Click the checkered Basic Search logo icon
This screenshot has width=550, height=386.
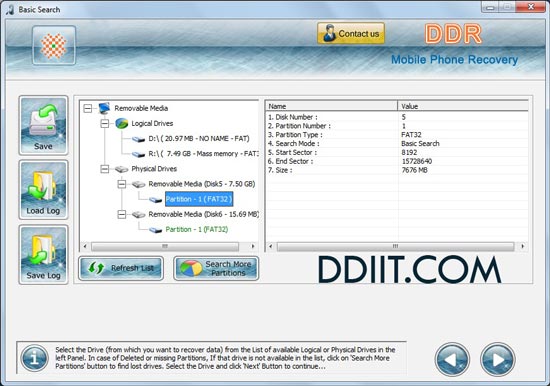54,46
